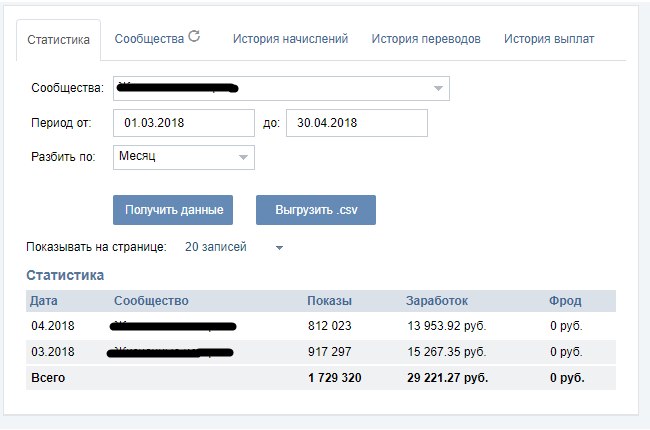Screen dimensions: 650x430
Task: Click the Показы column header
Action: (328, 300)
